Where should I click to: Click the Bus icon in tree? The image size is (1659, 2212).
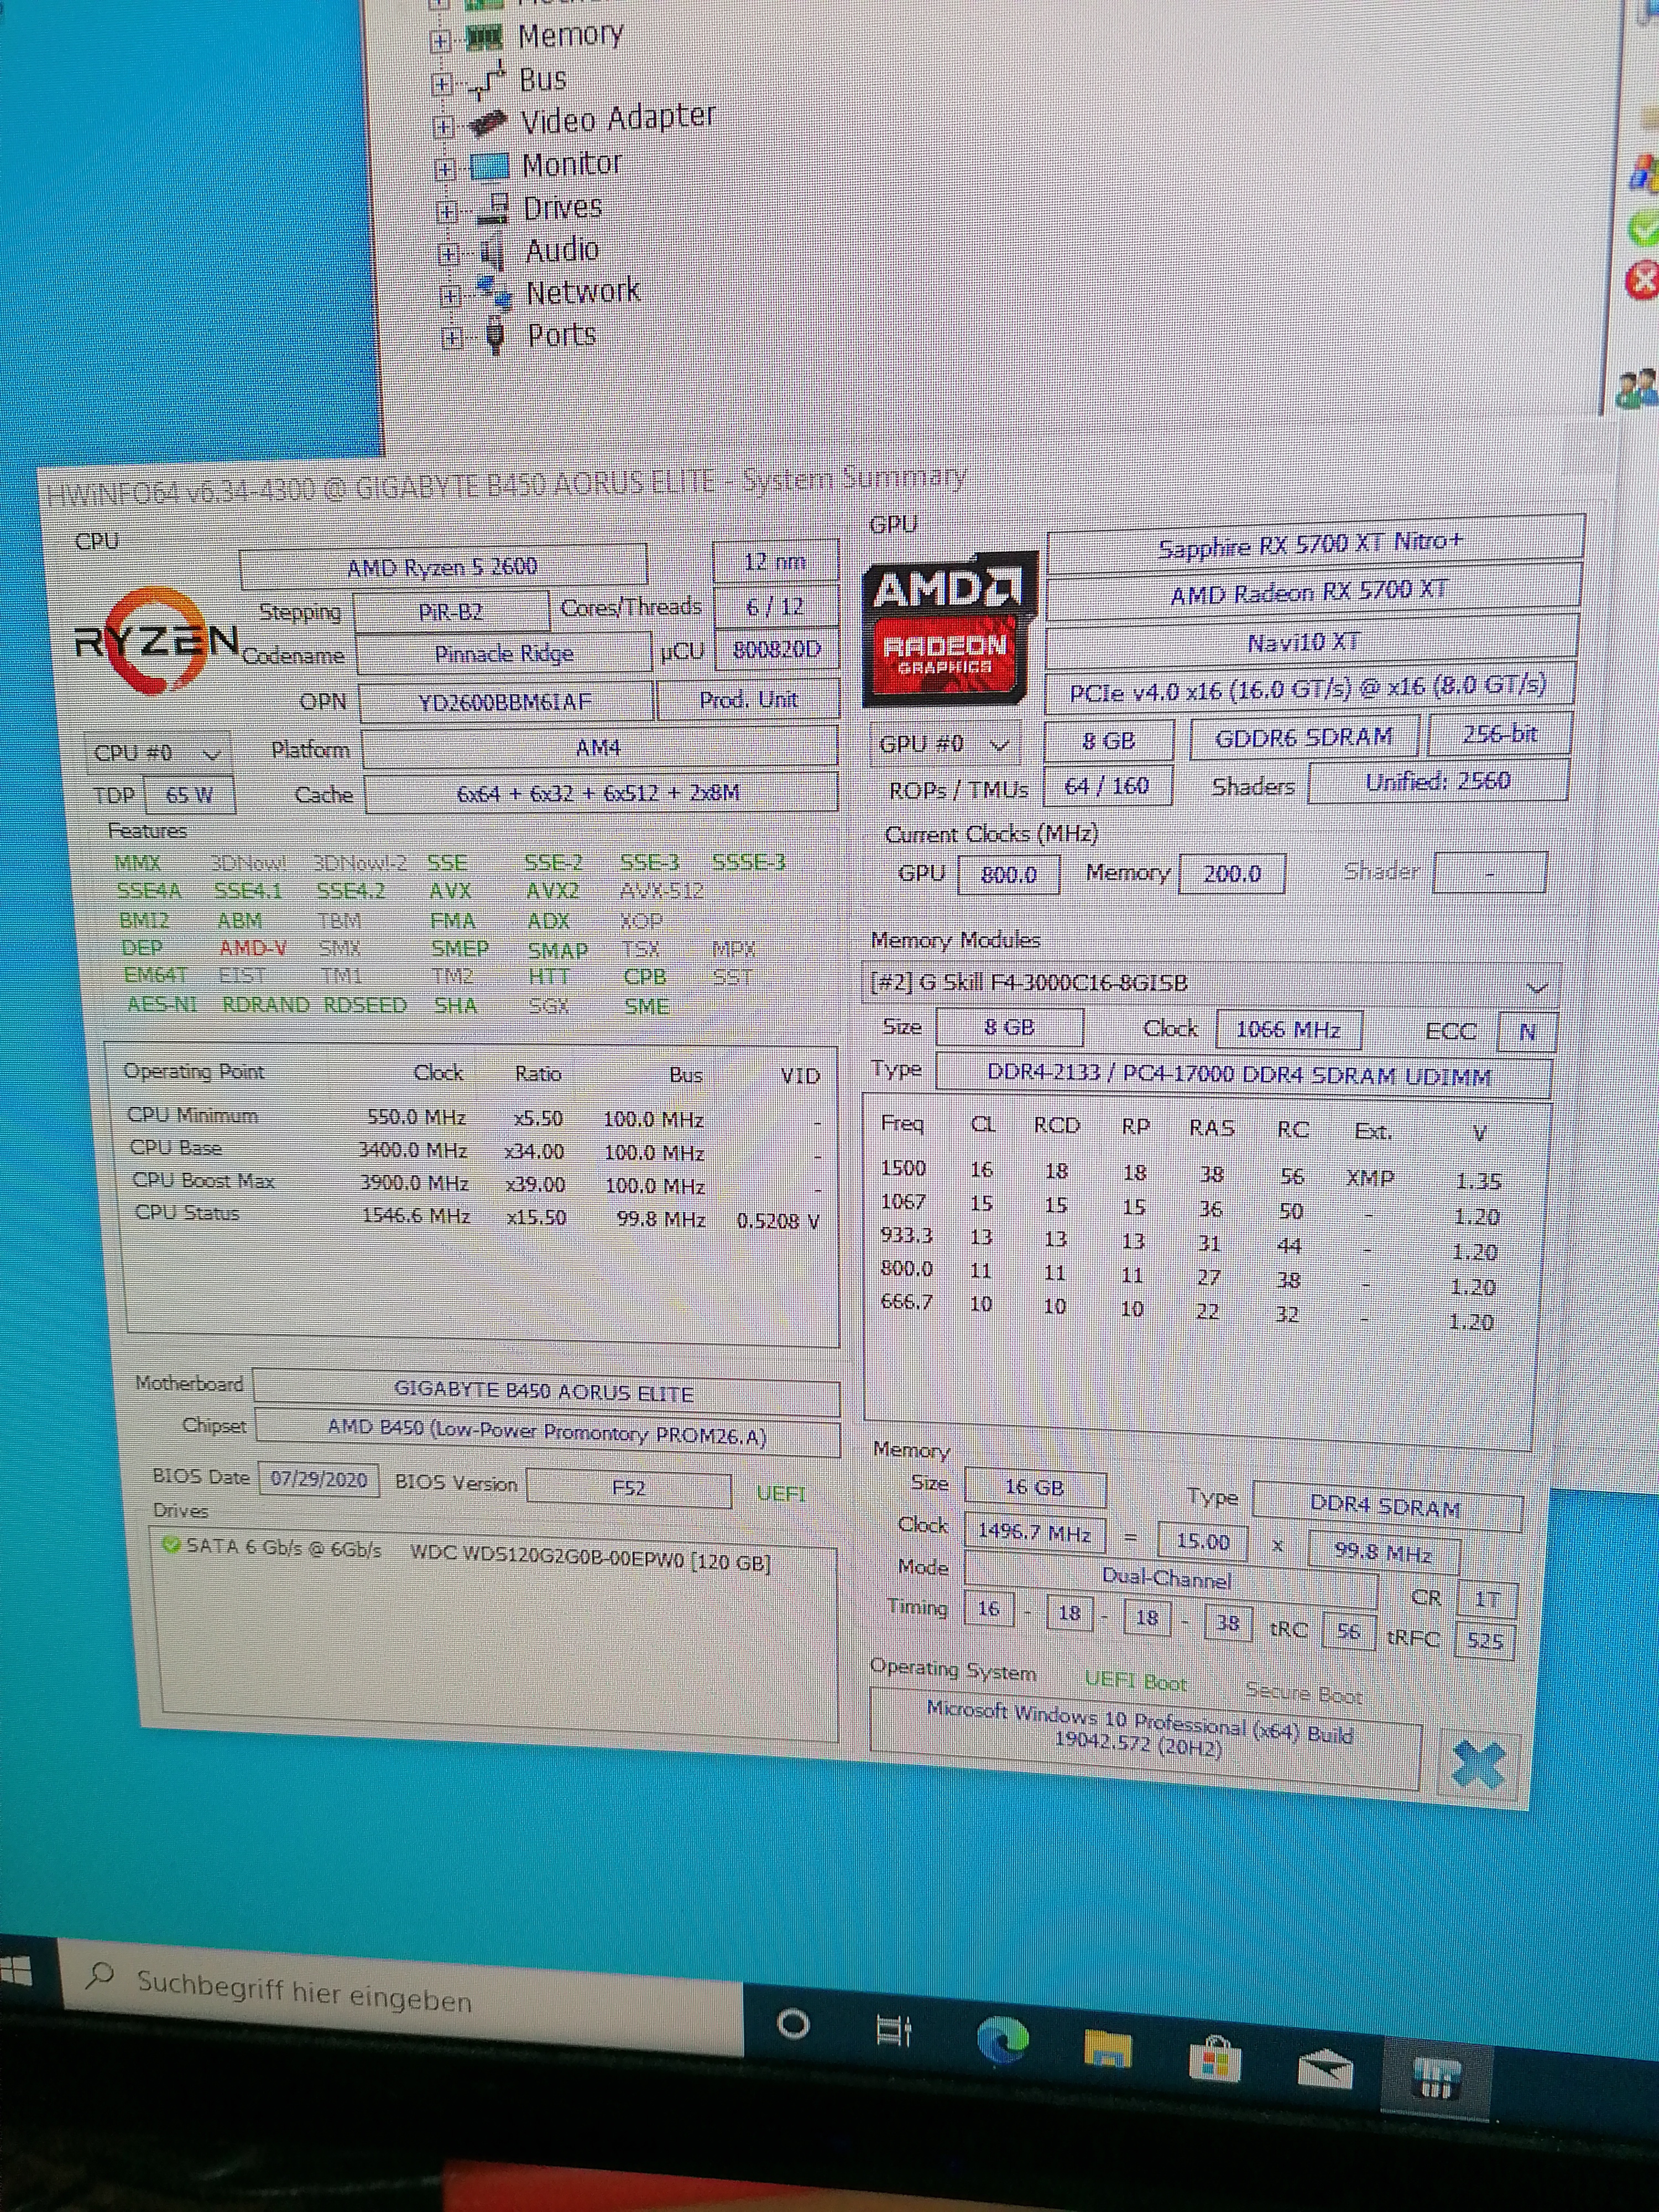487,80
